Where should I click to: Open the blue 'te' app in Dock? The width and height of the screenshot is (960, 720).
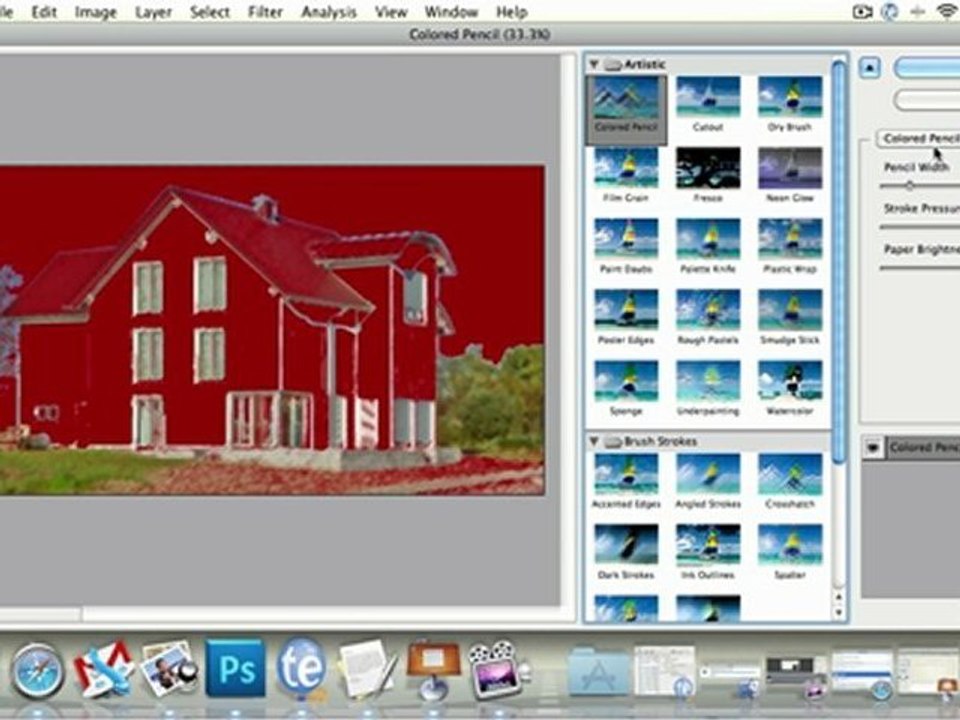[x=301, y=667]
